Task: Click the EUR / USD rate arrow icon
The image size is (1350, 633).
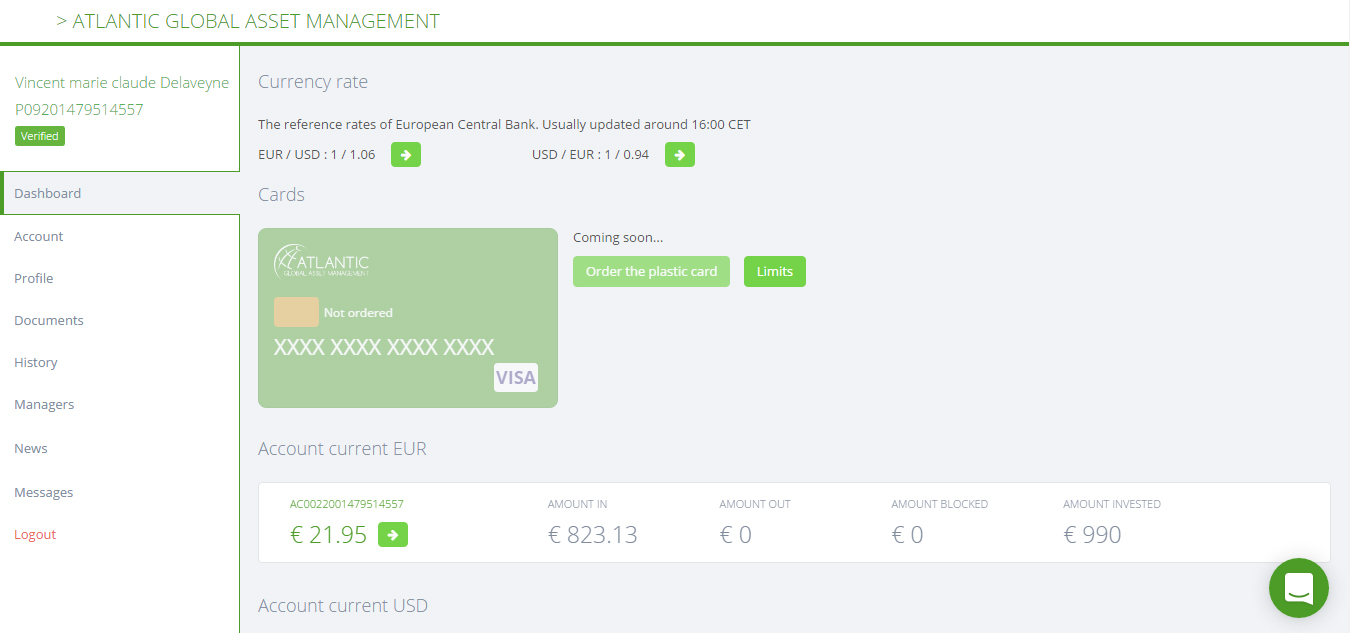Action: 406,155
